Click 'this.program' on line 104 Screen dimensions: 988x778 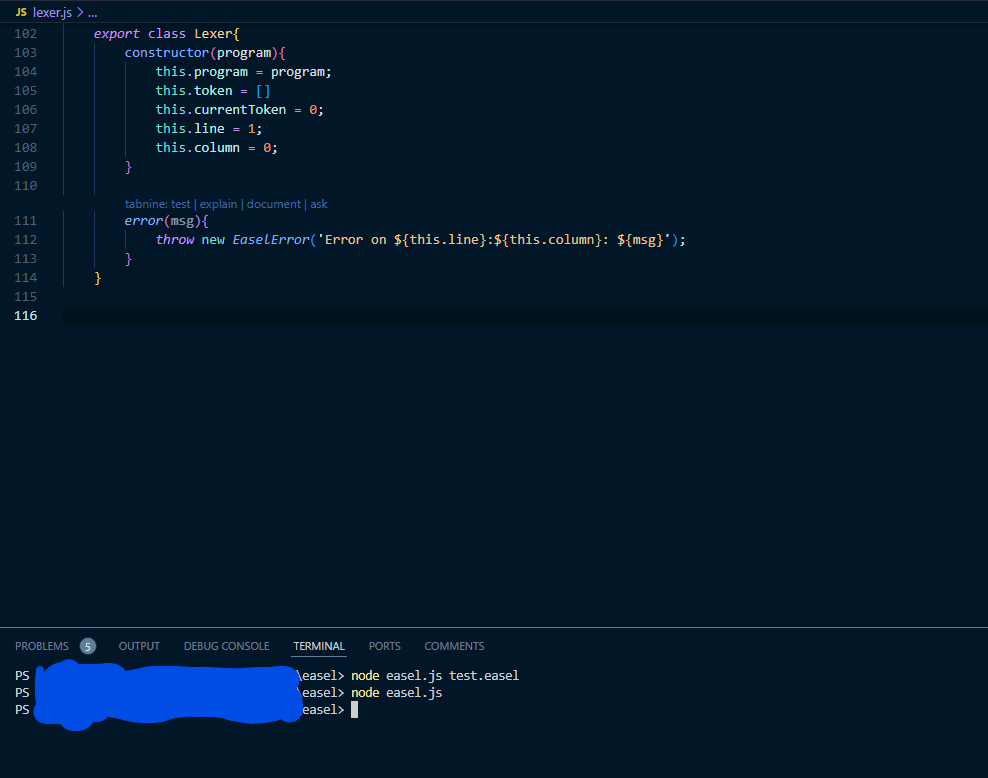click(202, 72)
